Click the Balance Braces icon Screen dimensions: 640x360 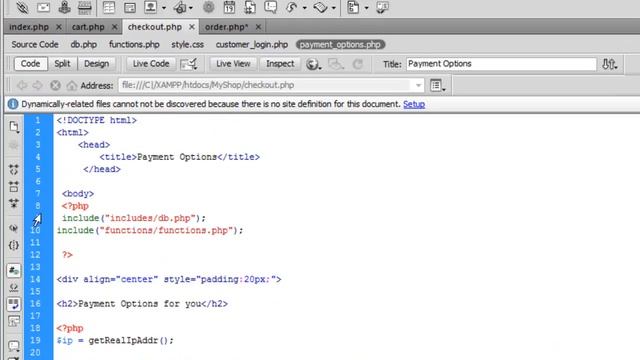pyautogui.click(x=14, y=245)
